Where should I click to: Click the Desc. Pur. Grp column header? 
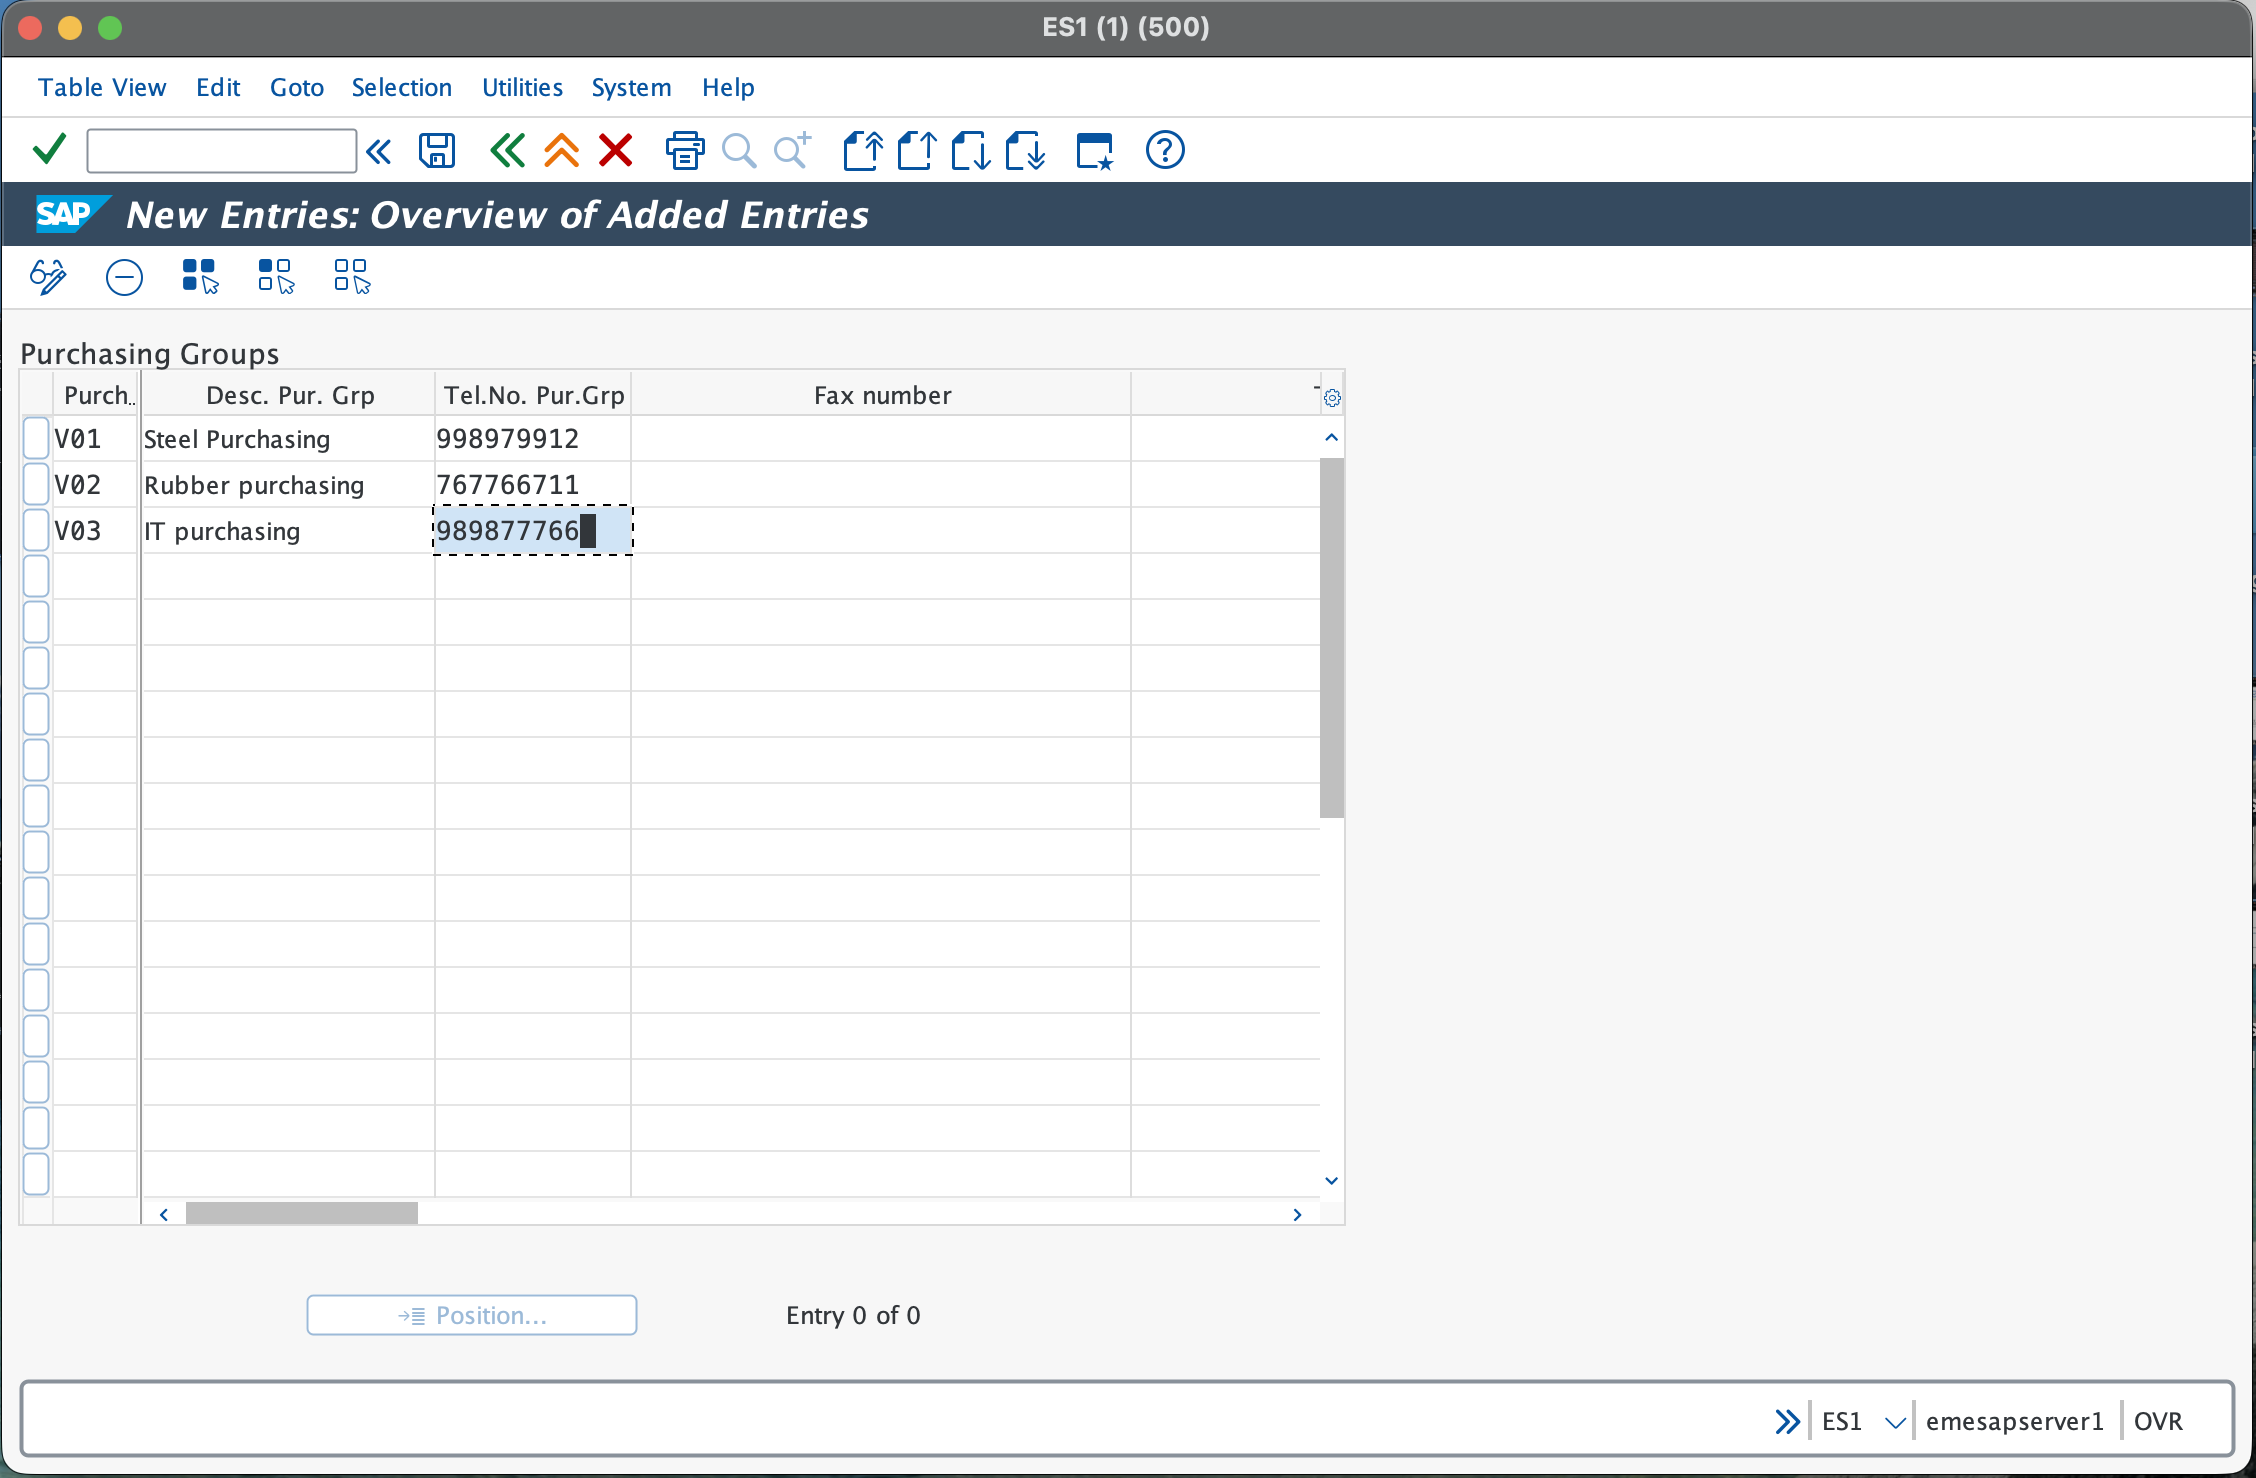tap(289, 395)
